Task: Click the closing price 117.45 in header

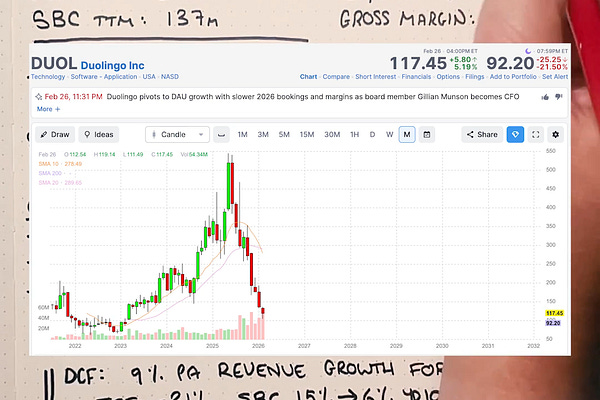Action: click(418, 64)
